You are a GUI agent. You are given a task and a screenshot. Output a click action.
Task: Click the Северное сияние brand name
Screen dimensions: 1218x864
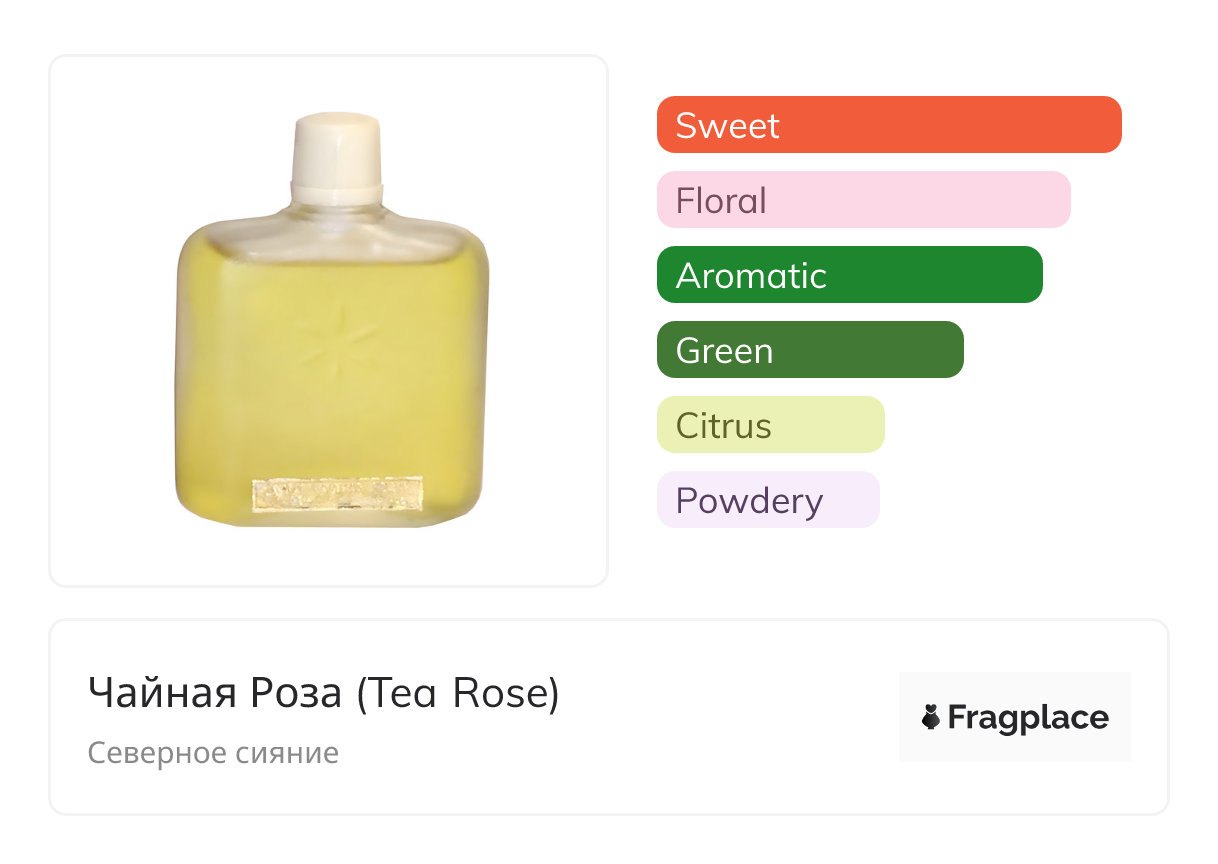pos(213,753)
